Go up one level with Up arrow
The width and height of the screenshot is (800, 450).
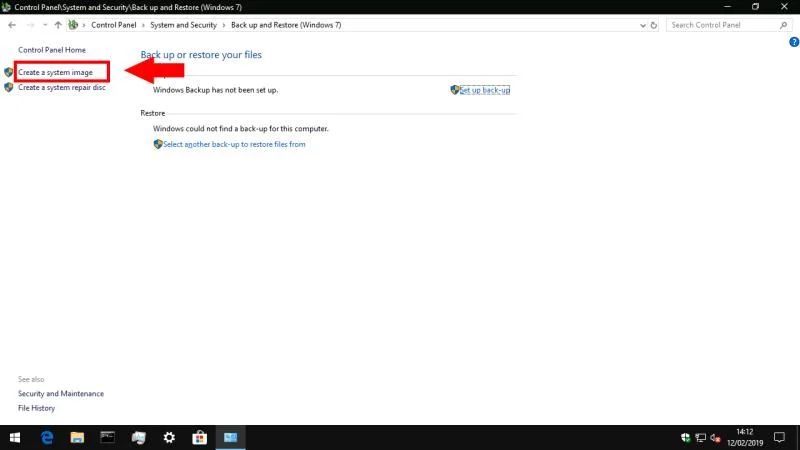tap(58, 25)
